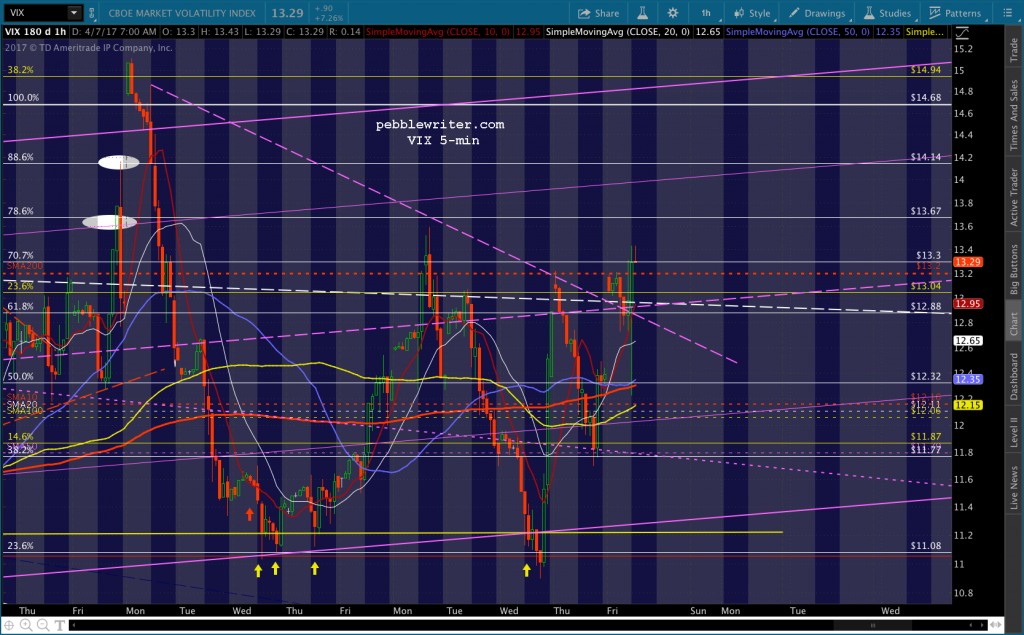Click the 88.6% retracement label
The width and height of the screenshot is (1024, 635).
20,157
